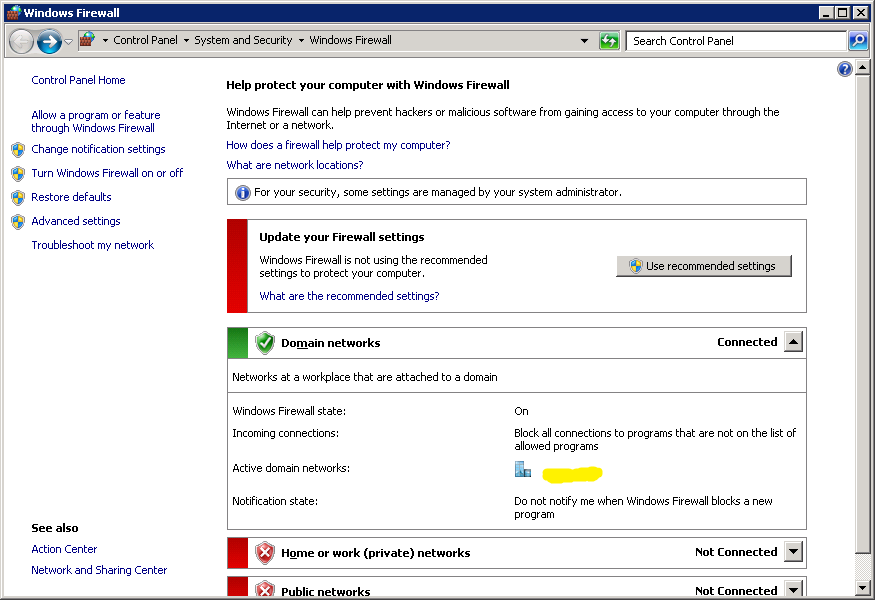Viewport: 880px width, 600px height.
Task: Click the 'Connected' status text
Action: coord(747,342)
